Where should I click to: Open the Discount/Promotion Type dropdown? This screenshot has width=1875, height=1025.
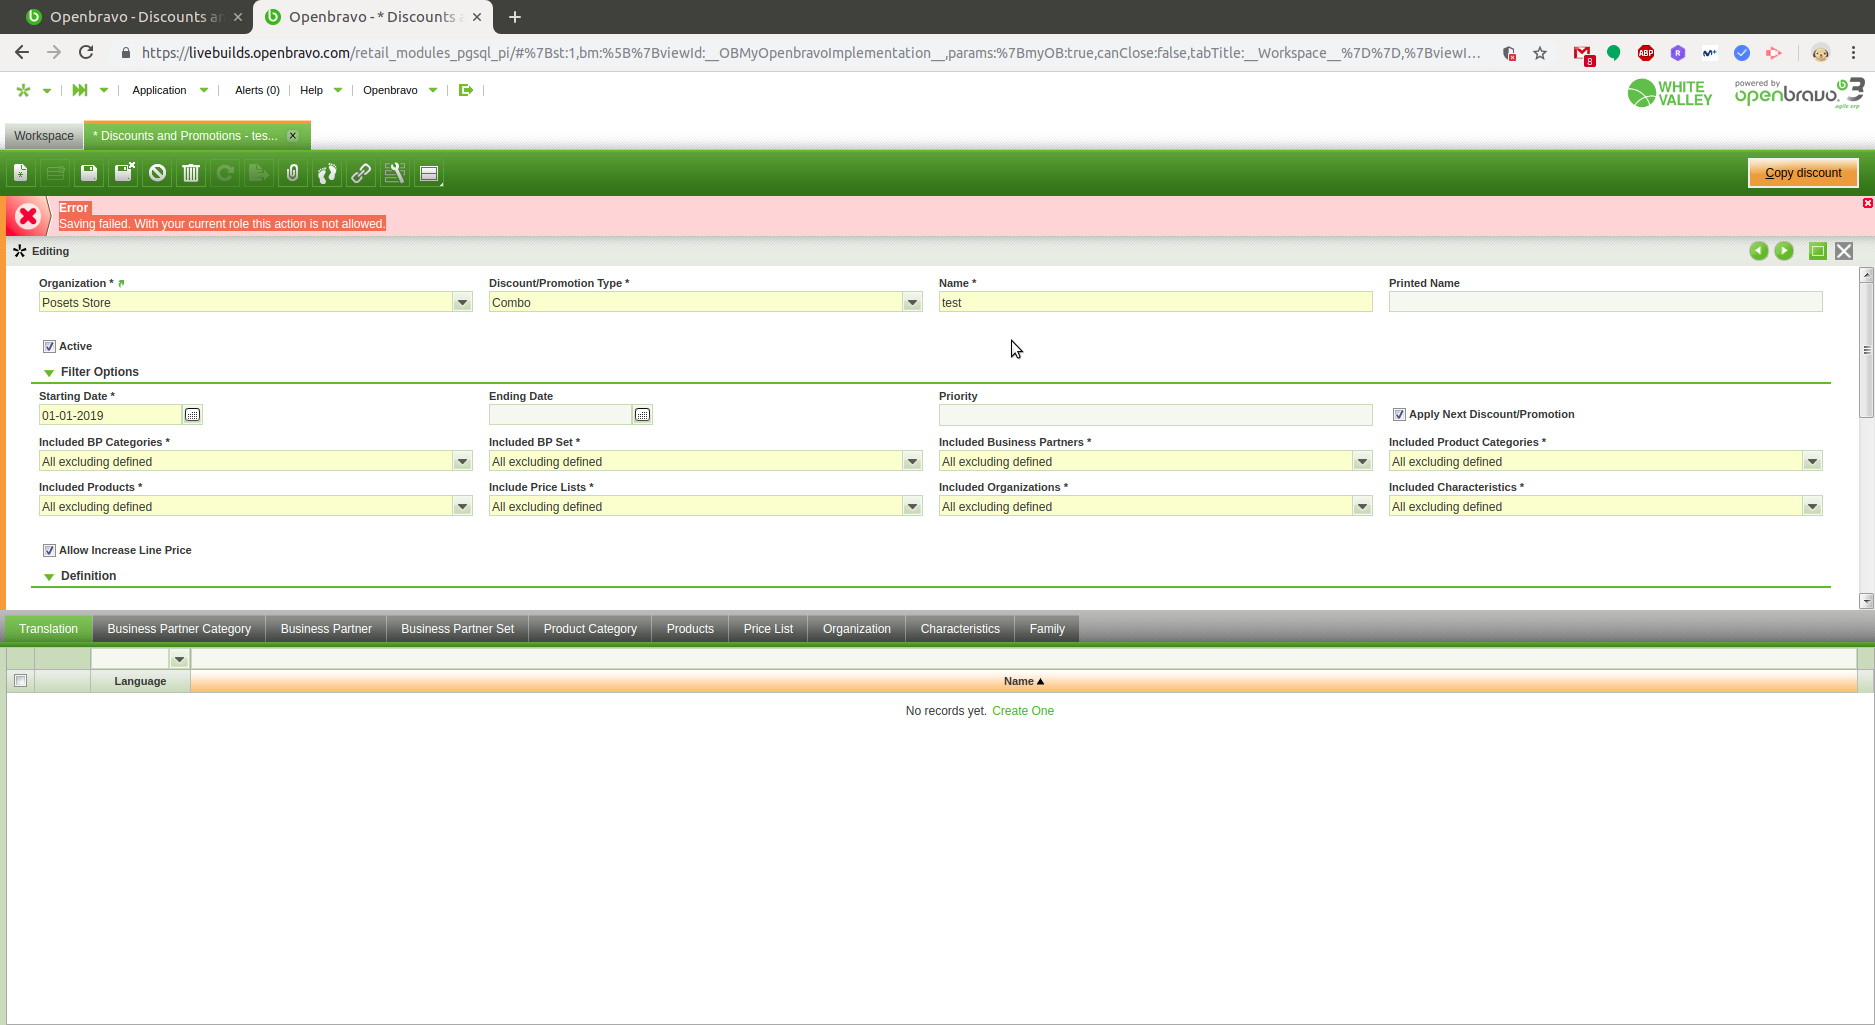pyautogui.click(x=912, y=302)
